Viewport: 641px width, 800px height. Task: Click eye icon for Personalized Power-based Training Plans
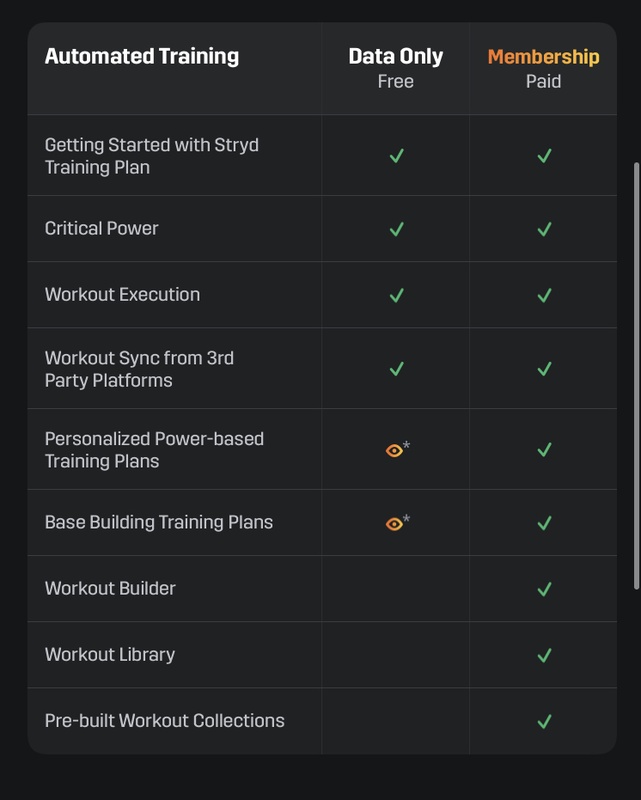coord(394,451)
